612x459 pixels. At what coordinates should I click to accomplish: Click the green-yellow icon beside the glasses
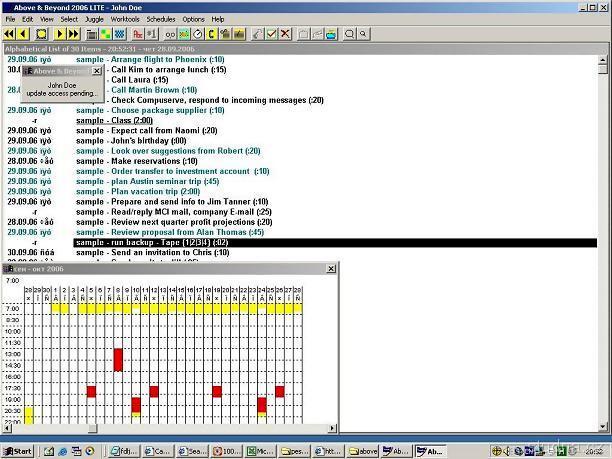(x=184, y=34)
